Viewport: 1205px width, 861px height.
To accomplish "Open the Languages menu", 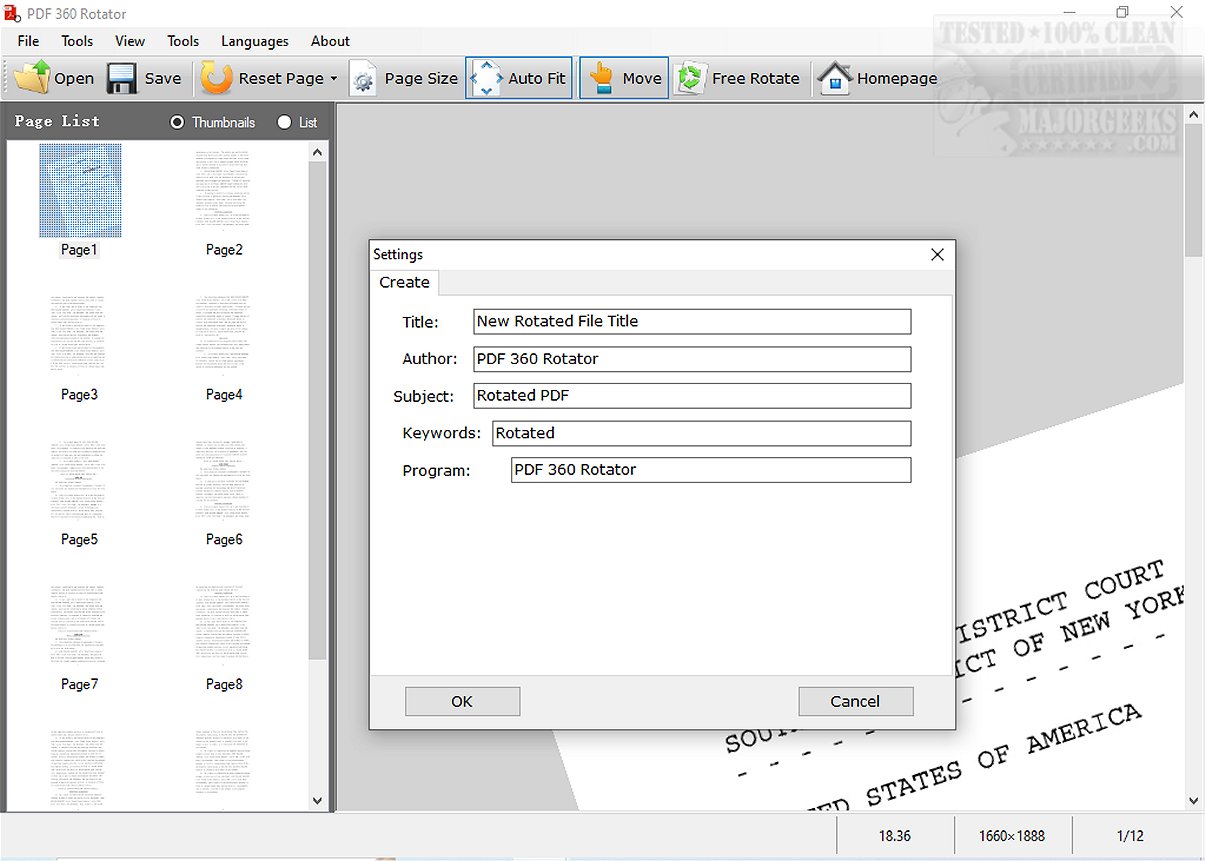I will (255, 41).
